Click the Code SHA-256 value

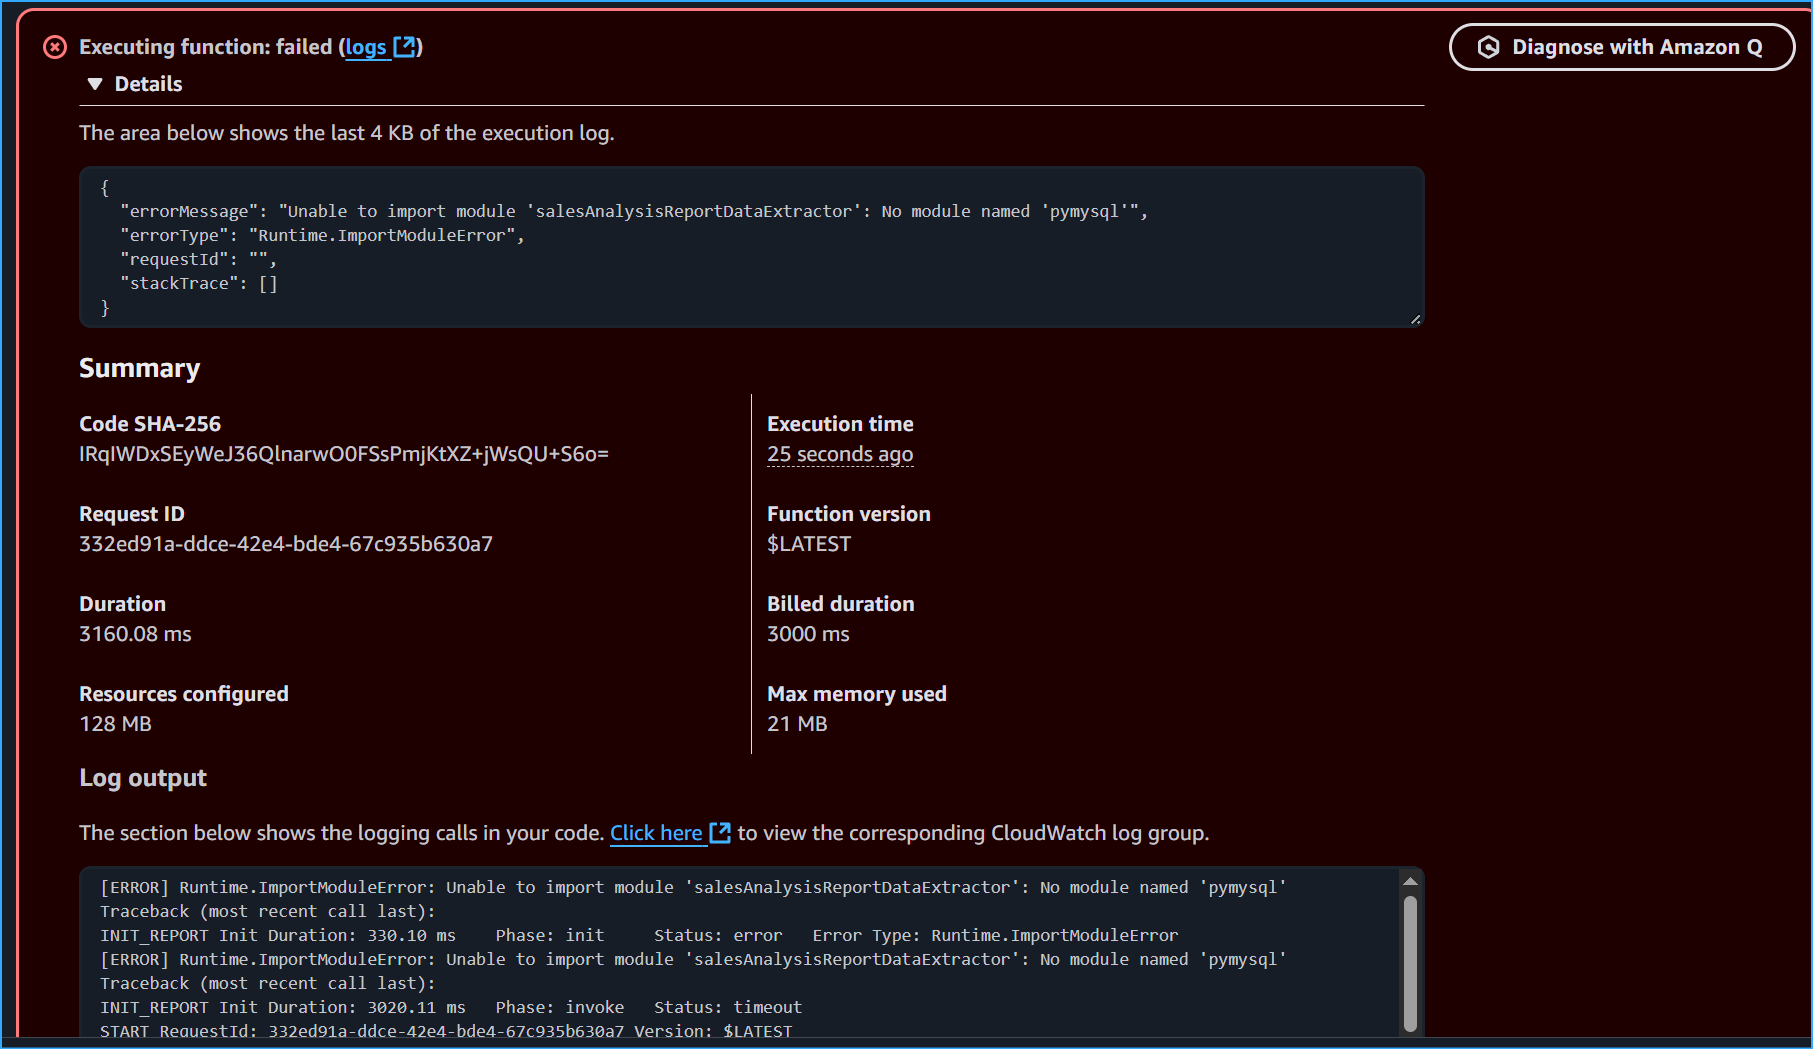[x=343, y=453]
